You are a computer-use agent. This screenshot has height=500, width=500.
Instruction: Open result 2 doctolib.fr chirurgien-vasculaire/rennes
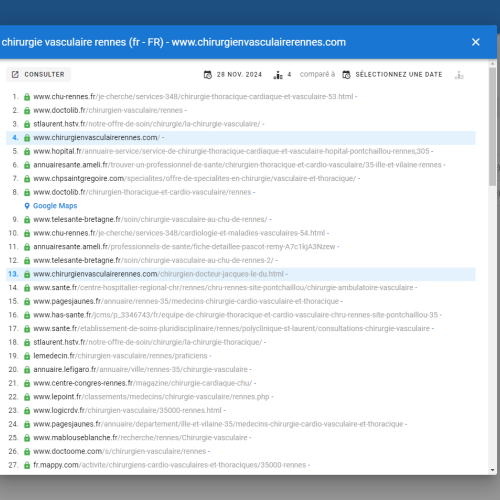click(108, 110)
